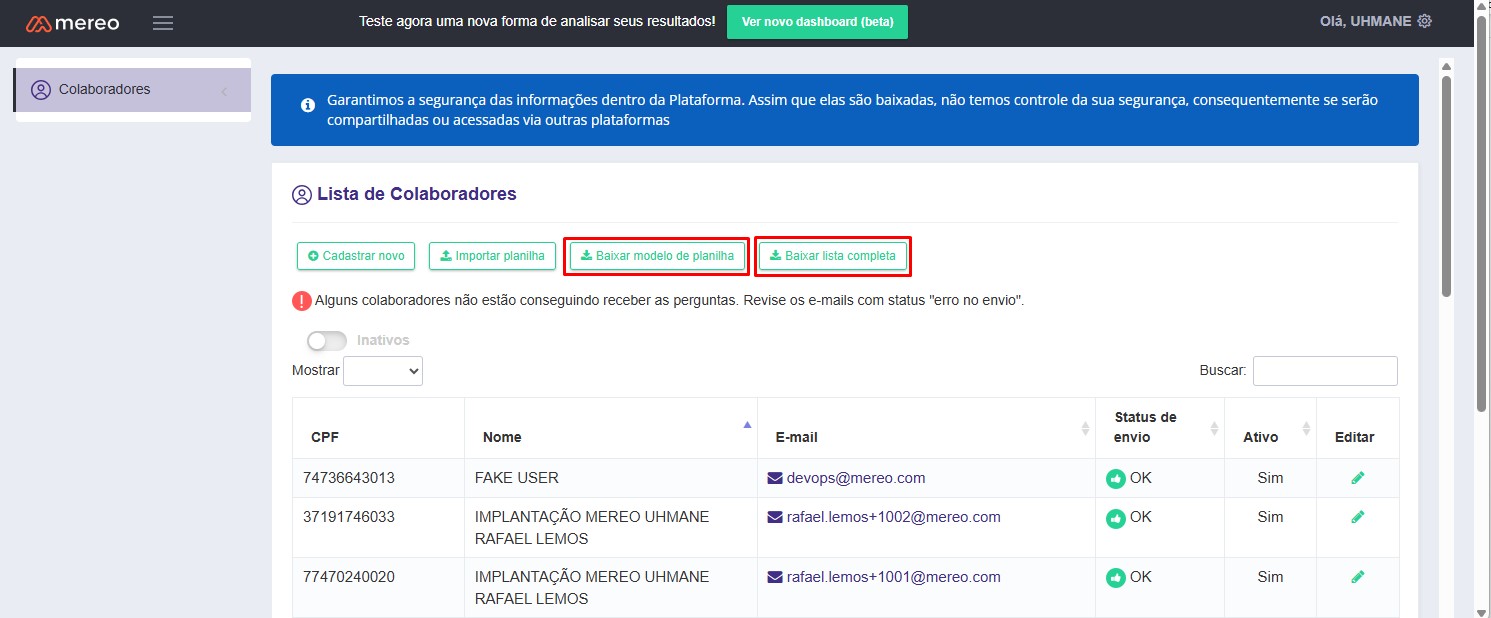Collapse the Colaboradores sidebar chevron

tap(223, 91)
